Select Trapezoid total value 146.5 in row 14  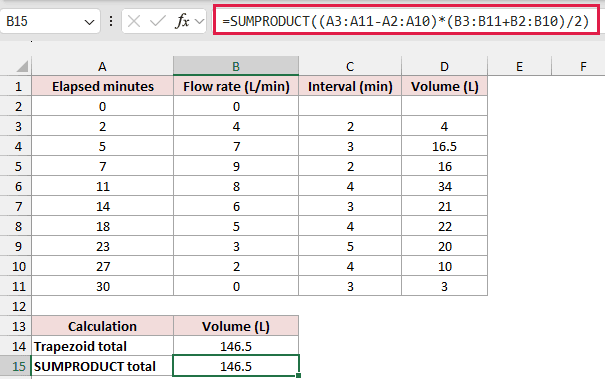tap(236, 346)
